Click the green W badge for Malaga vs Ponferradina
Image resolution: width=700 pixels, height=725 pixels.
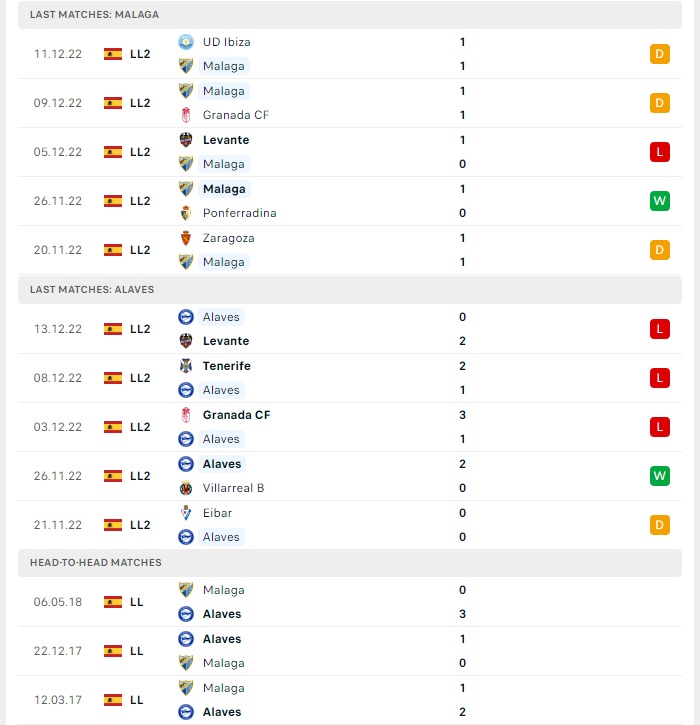(659, 201)
